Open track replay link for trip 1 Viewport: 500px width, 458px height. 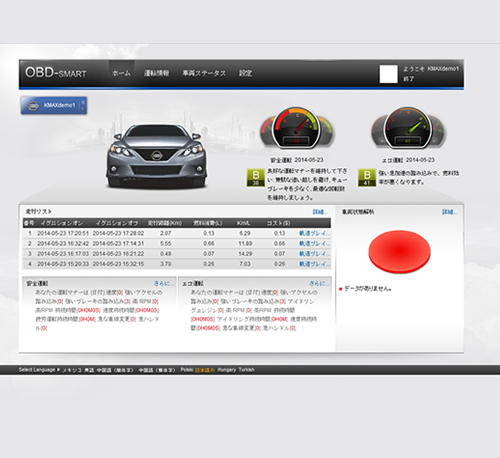[314, 233]
